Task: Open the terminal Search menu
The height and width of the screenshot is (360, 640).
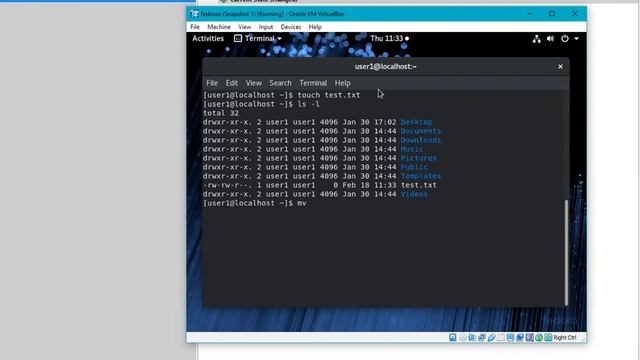Action: (x=280, y=83)
